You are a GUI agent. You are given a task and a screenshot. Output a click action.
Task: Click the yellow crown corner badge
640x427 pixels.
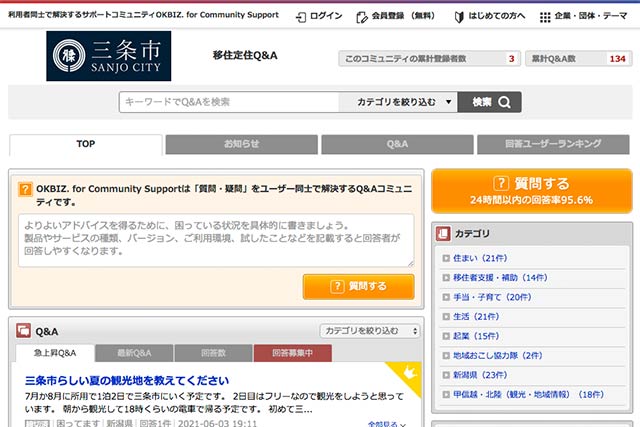click(x=409, y=373)
